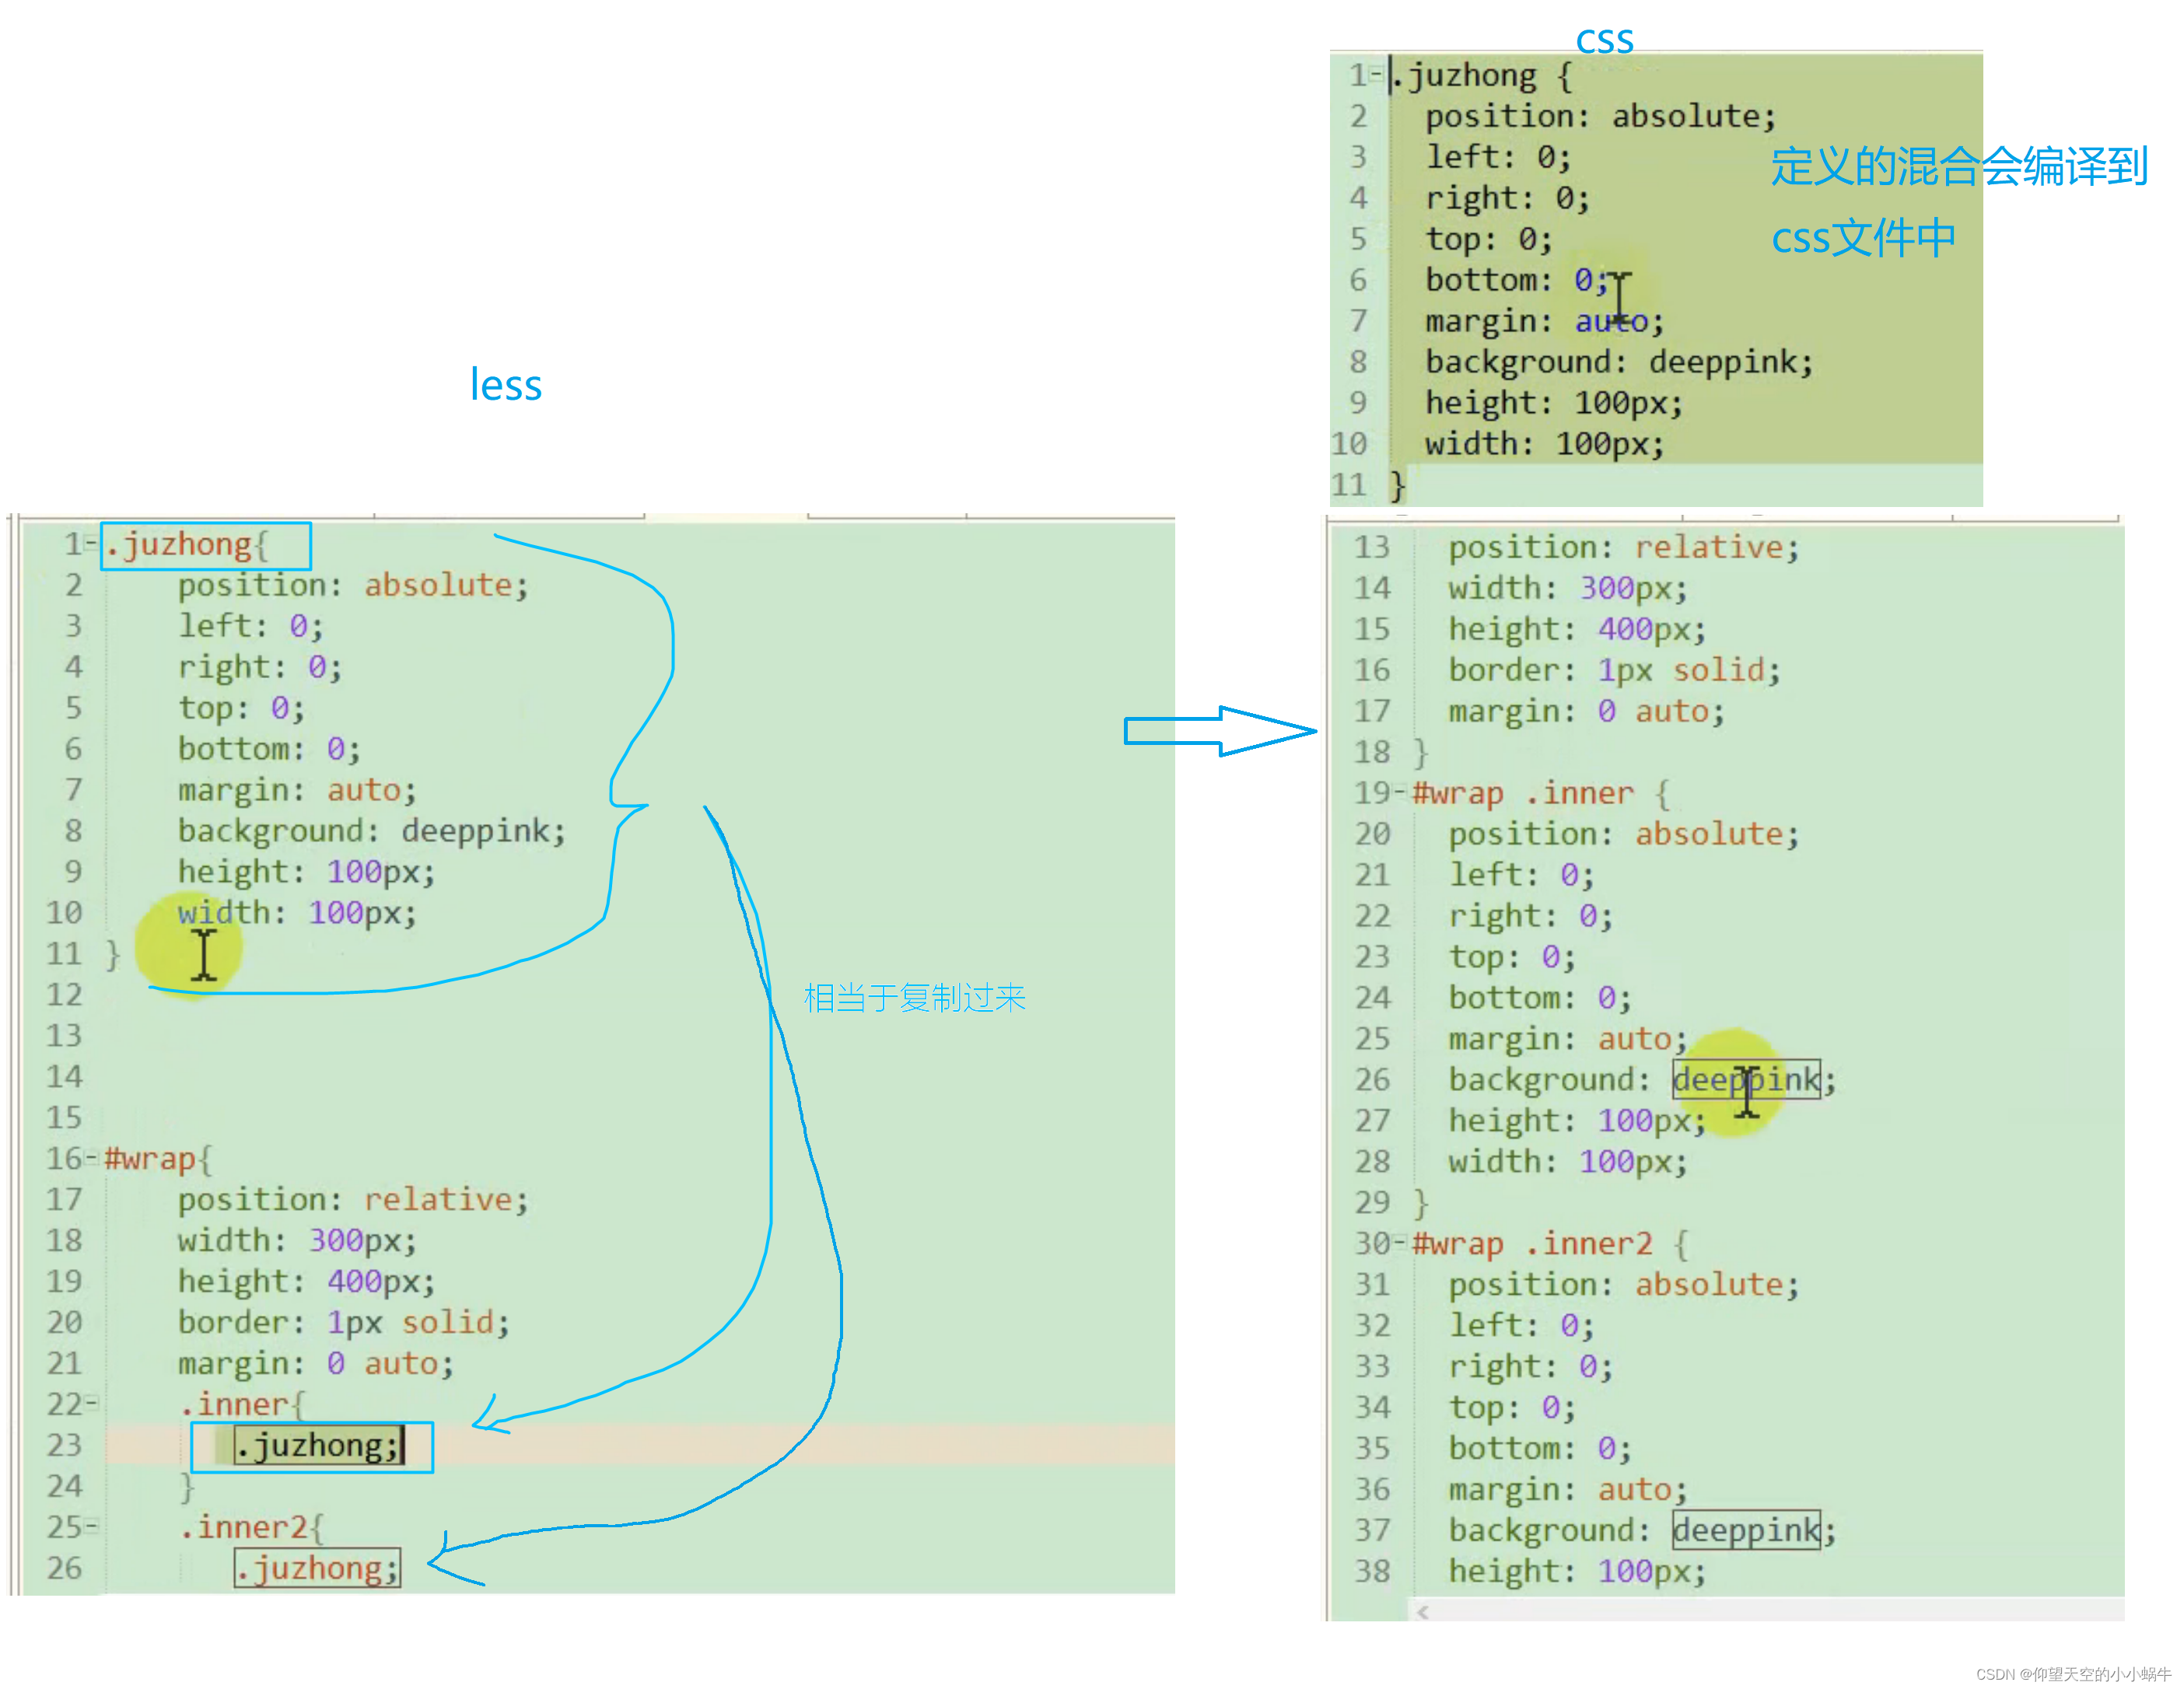Viewport: 2184px width, 1689px height.
Task: Click the horizontal scrollbar left arrow in css output
Action: coord(1422,1611)
